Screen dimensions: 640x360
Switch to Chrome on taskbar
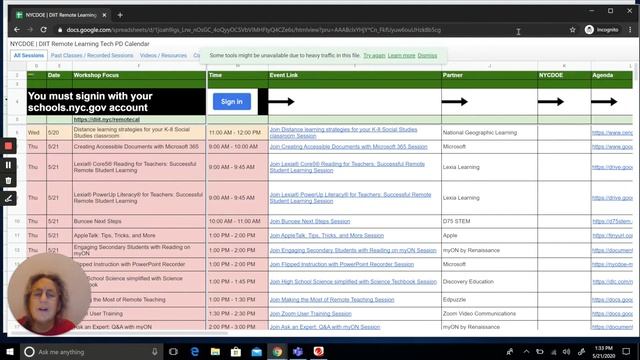coord(277,351)
